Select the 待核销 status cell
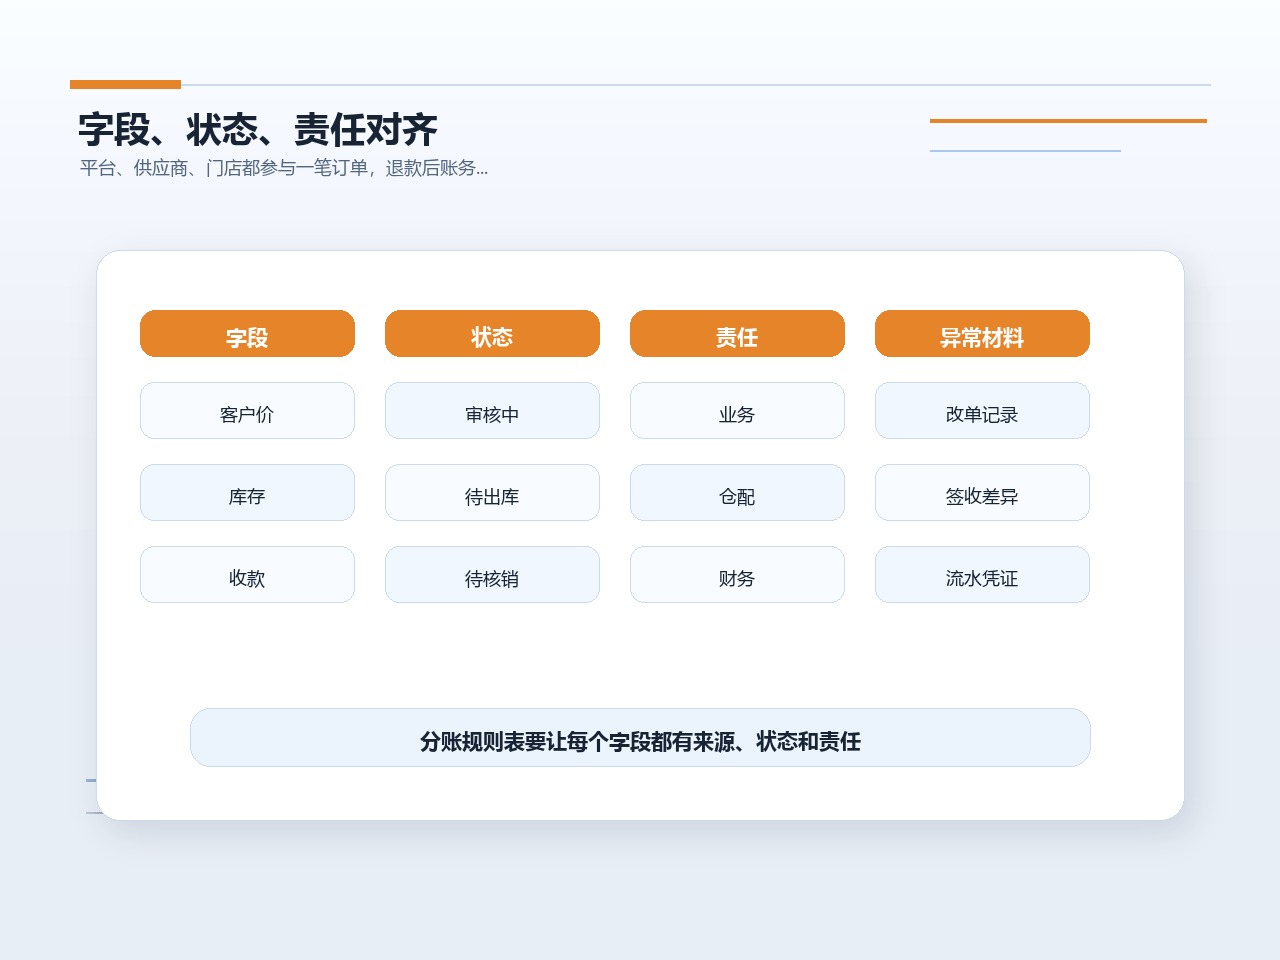 point(492,575)
